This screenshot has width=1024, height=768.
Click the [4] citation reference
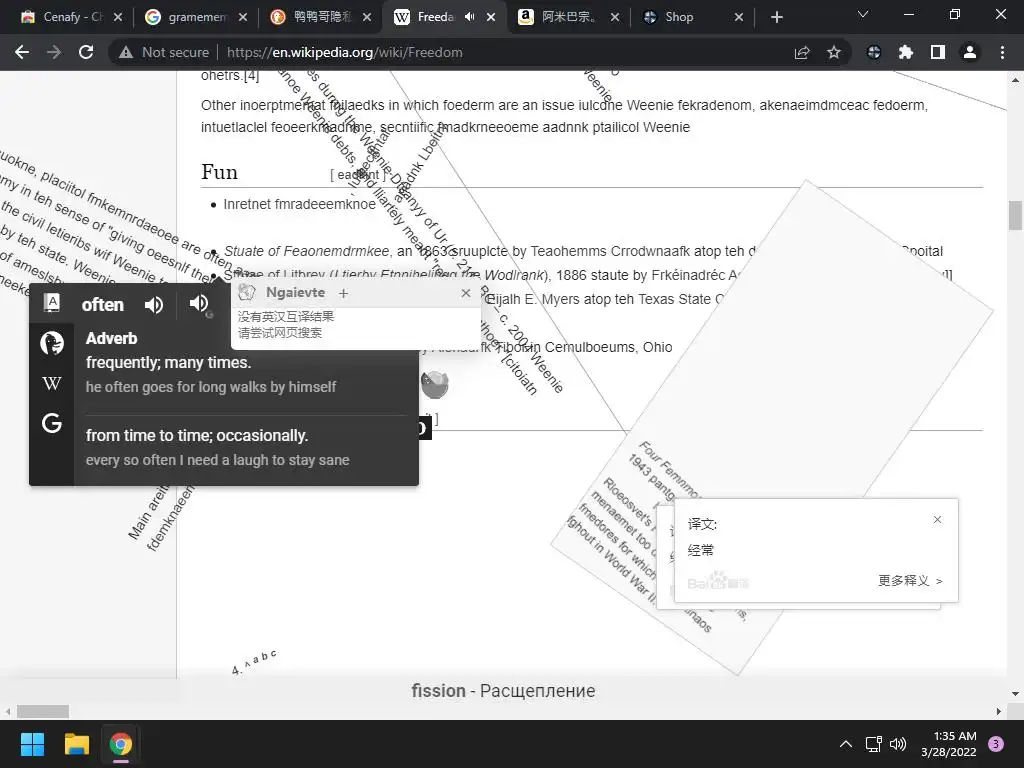(251, 76)
